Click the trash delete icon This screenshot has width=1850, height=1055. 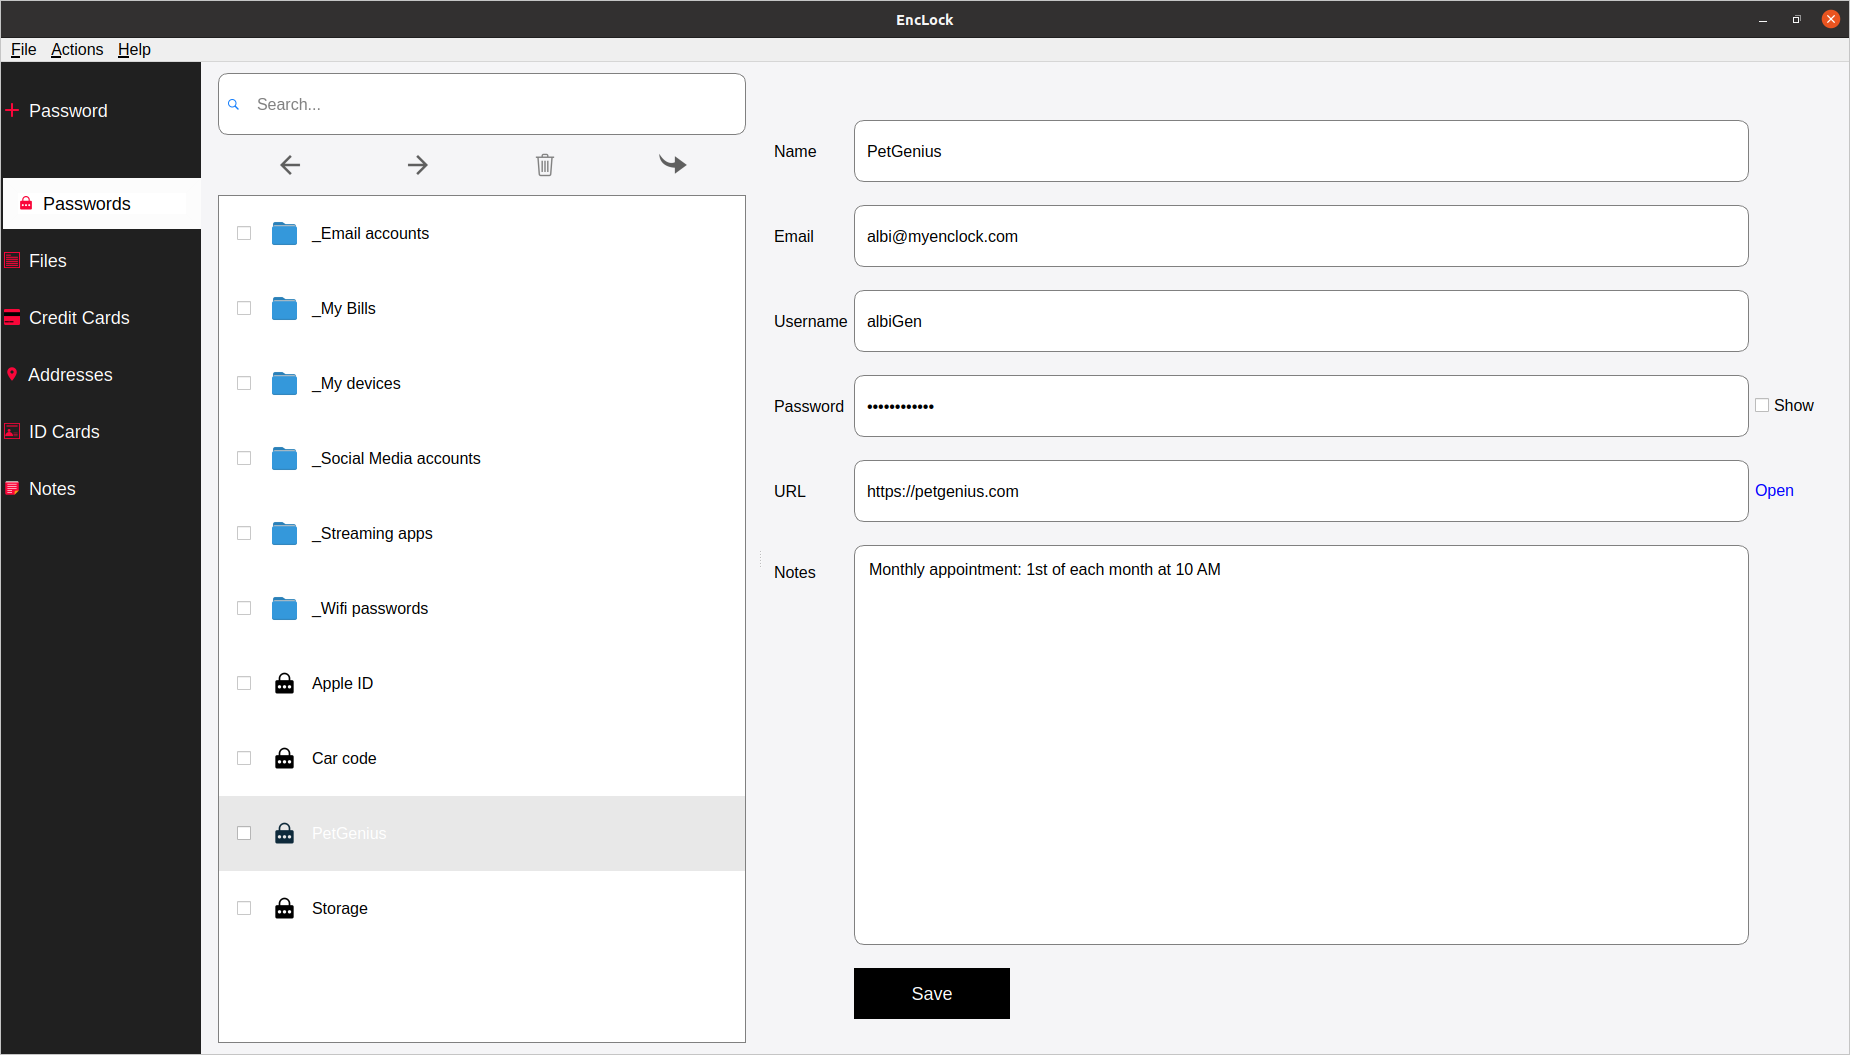[x=545, y=165]
